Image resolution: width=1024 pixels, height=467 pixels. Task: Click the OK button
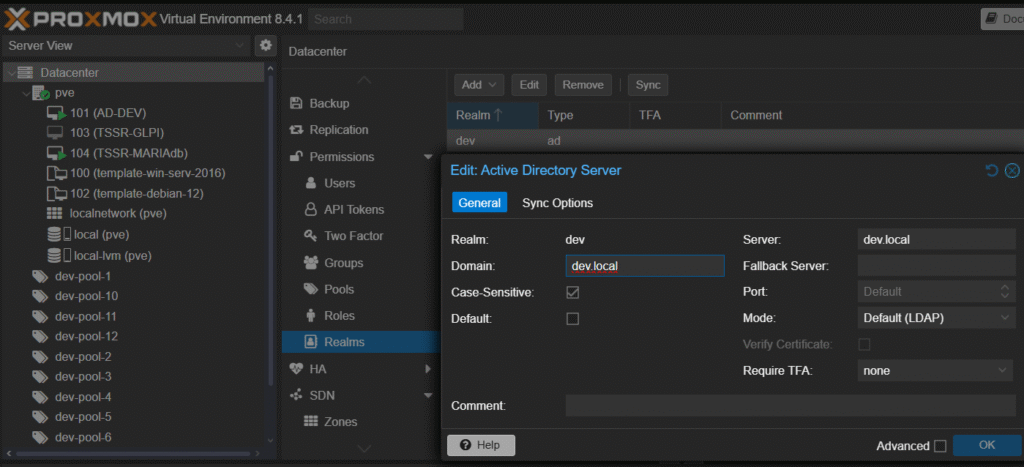986,445
